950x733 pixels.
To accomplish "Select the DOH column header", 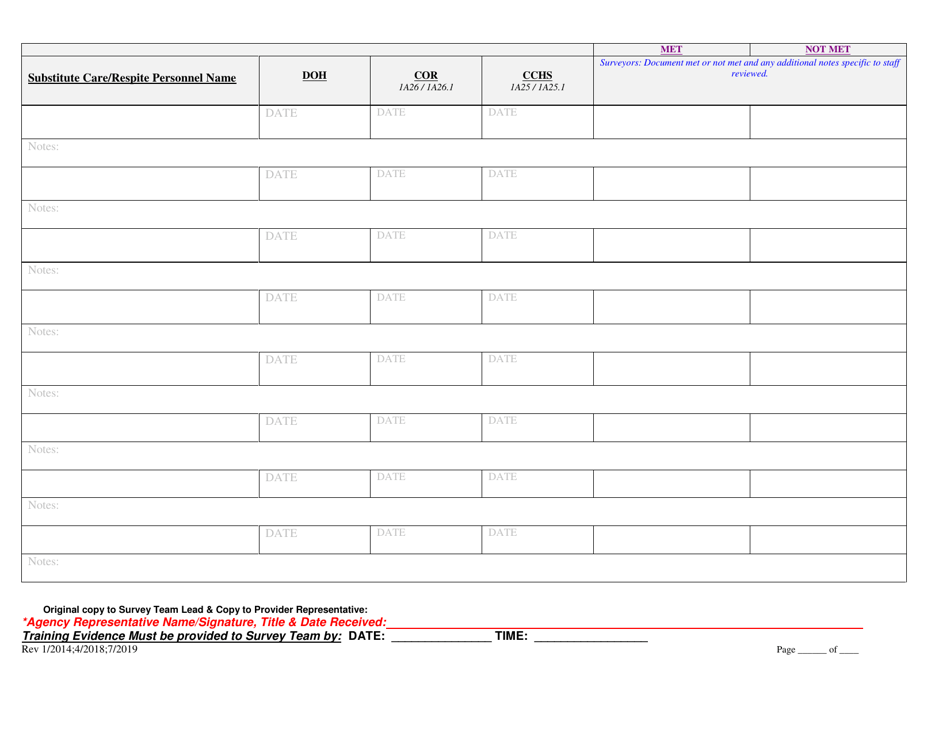I will click(x=314, y=75).
